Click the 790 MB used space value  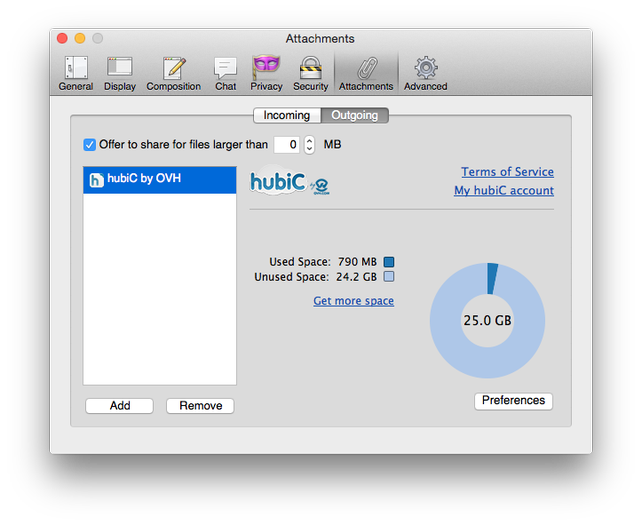[357, 262]
